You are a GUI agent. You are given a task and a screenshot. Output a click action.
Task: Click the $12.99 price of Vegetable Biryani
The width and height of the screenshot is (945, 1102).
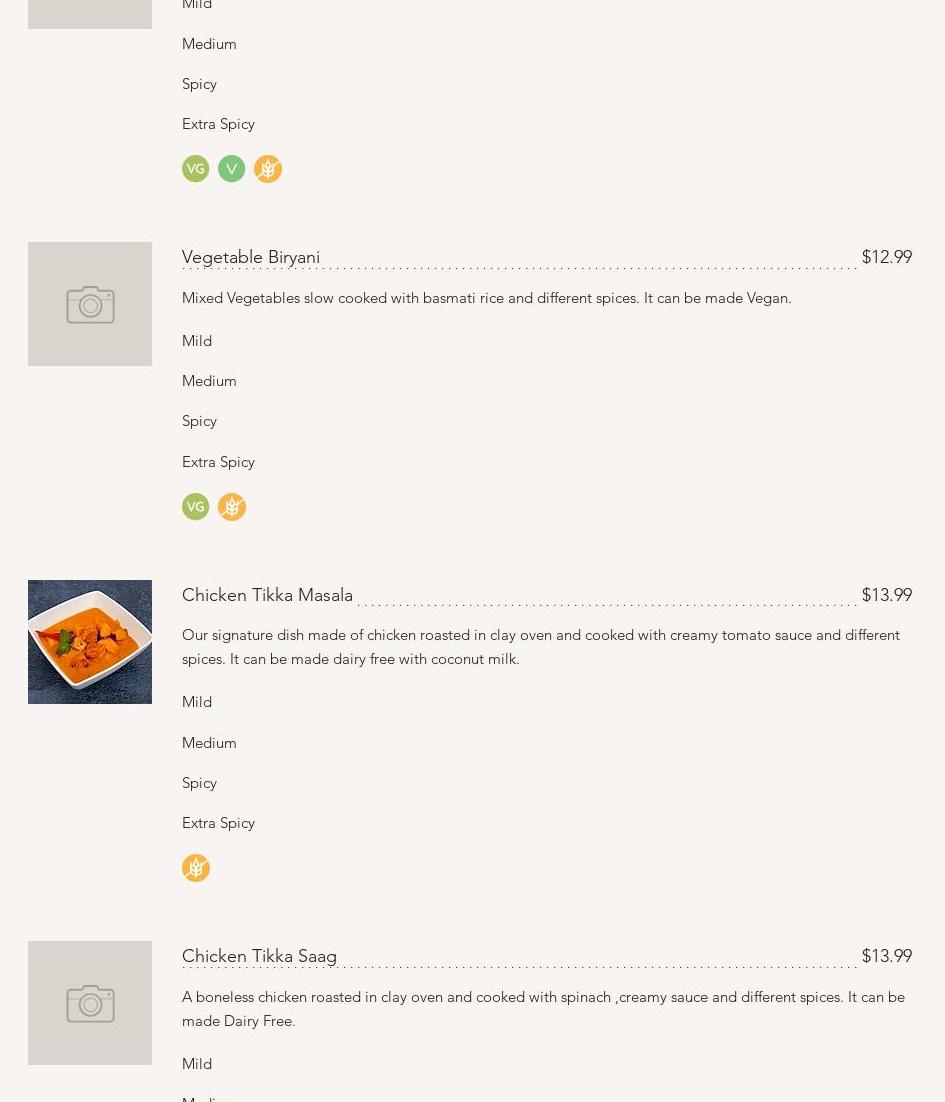tap(886, 257)
